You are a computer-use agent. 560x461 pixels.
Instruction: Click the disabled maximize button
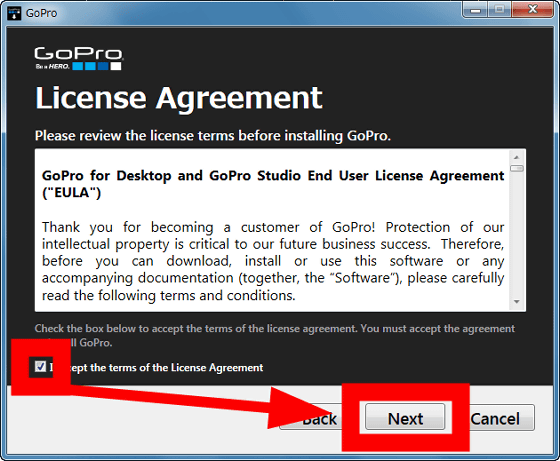pos(500,9)
